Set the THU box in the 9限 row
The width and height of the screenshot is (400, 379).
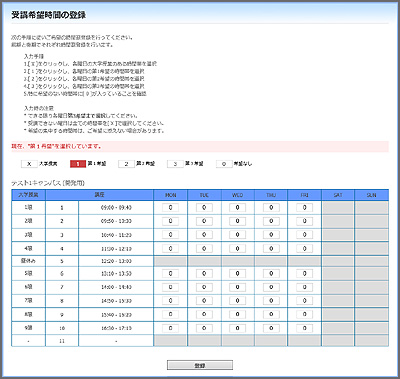click(x=271, y=328)
